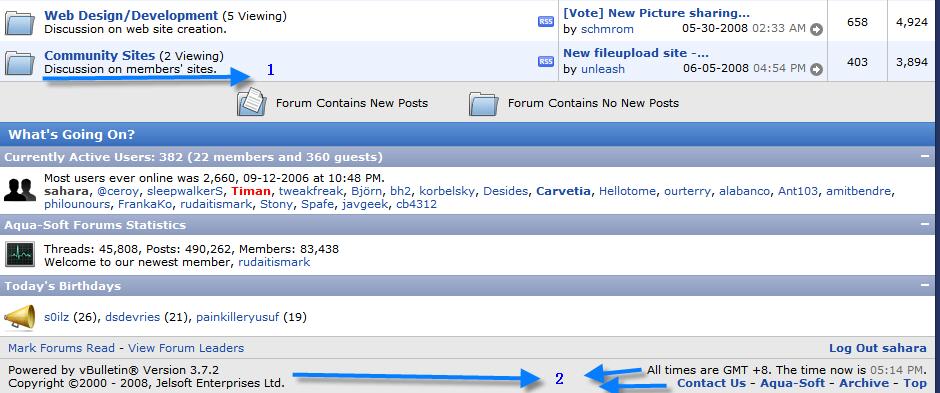View user Hellotome profile
Image resolution: width=940 pixels, height=393 pixels.
coord(627,191)
